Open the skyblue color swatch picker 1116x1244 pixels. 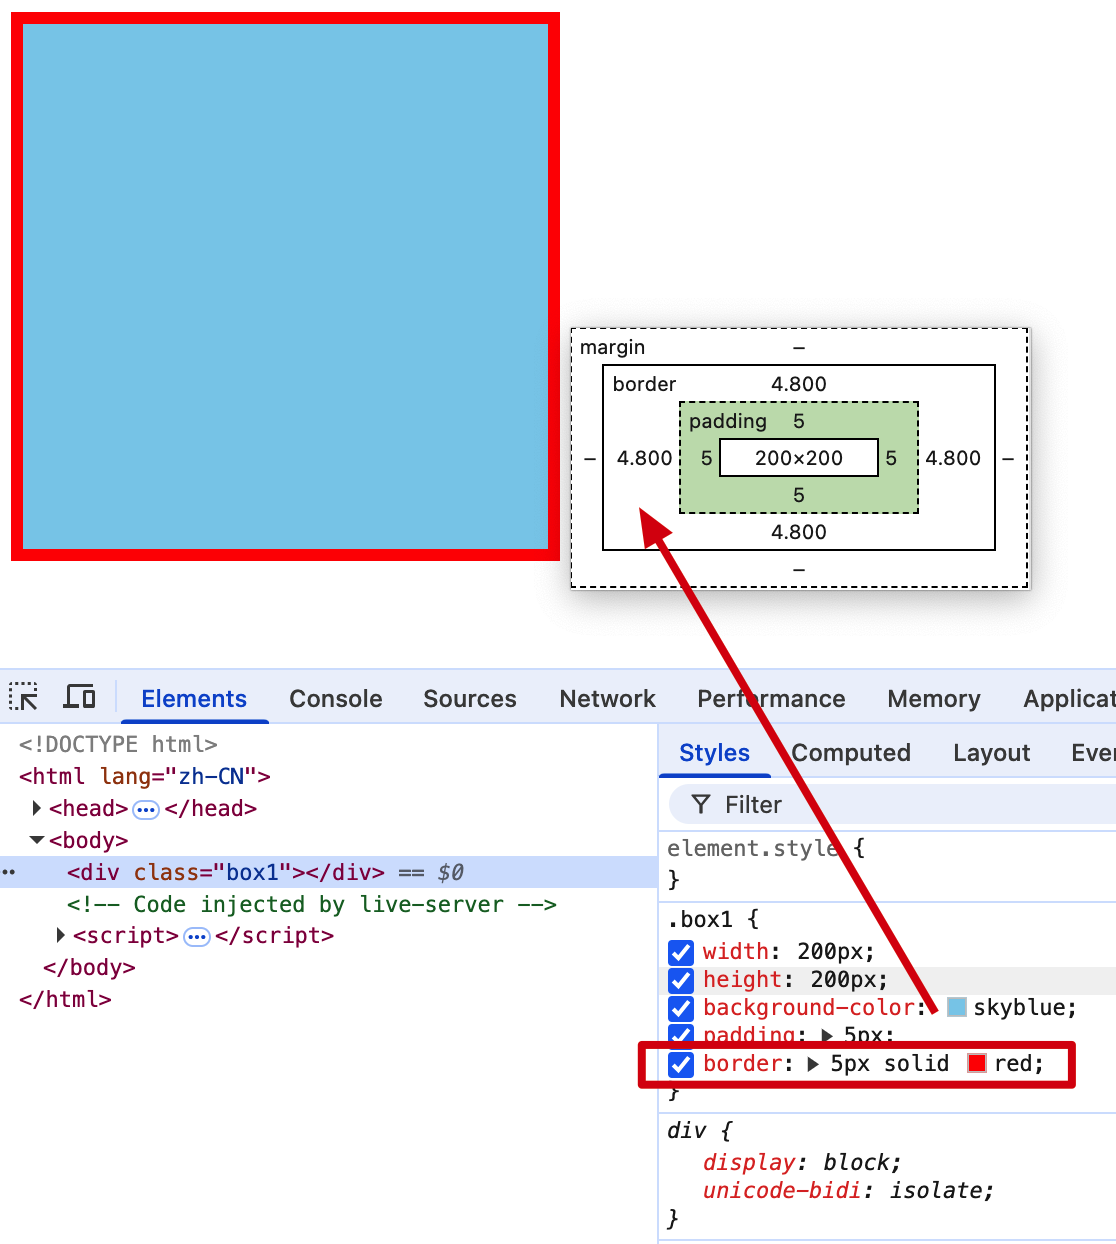[x=957, y=1007]
